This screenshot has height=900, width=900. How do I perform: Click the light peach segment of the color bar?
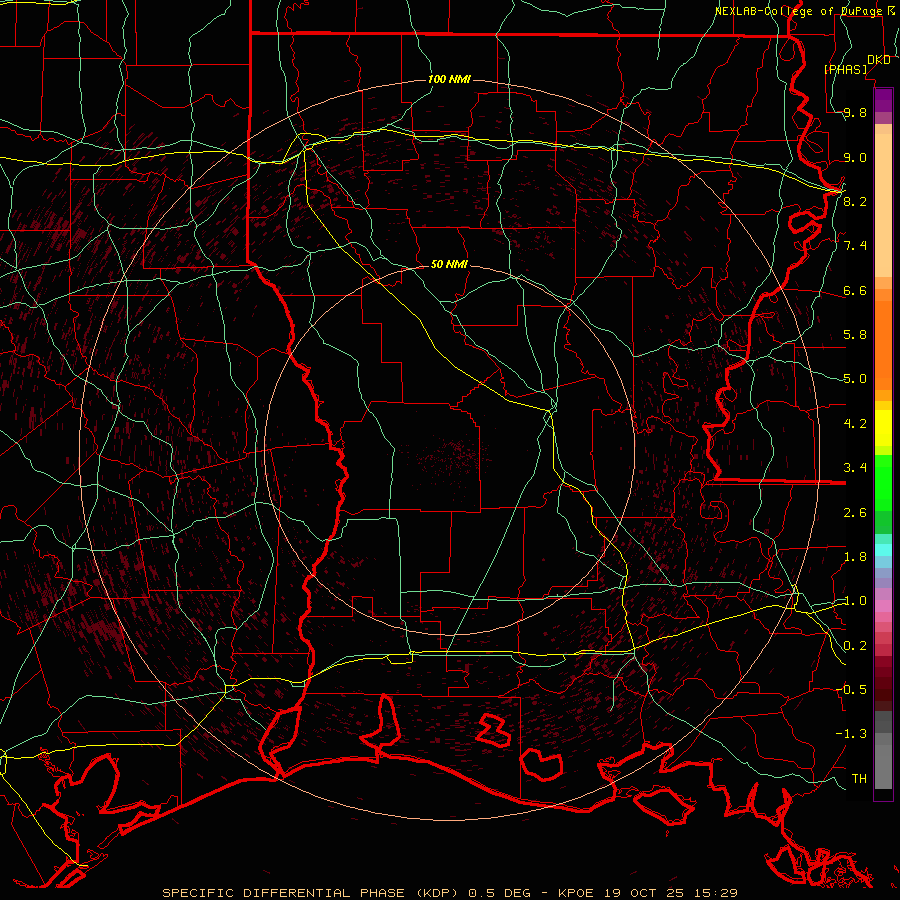click(883, 205)
